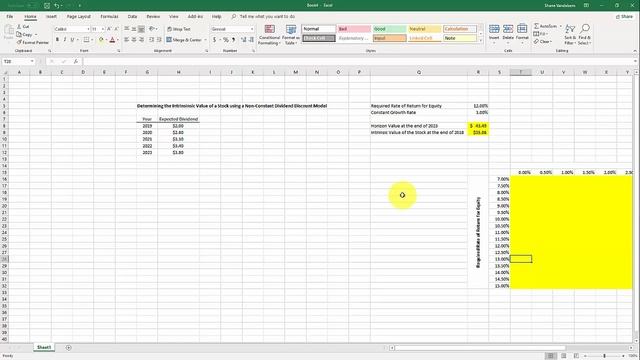Image resolution: width=640 pixels, height=360 pixels.
Task: Open the File menu
Action: coord(10,16)
